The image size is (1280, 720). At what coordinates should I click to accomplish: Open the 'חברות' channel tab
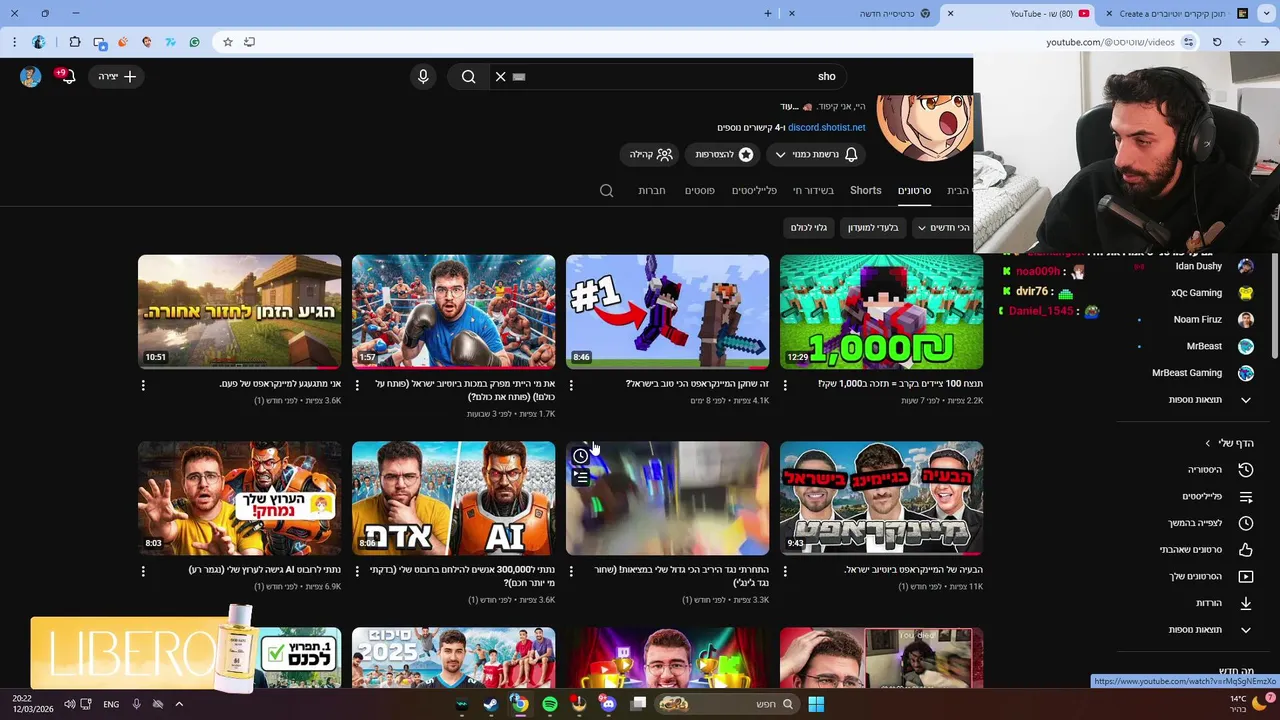pyautogui.click(x=652, y=190)
